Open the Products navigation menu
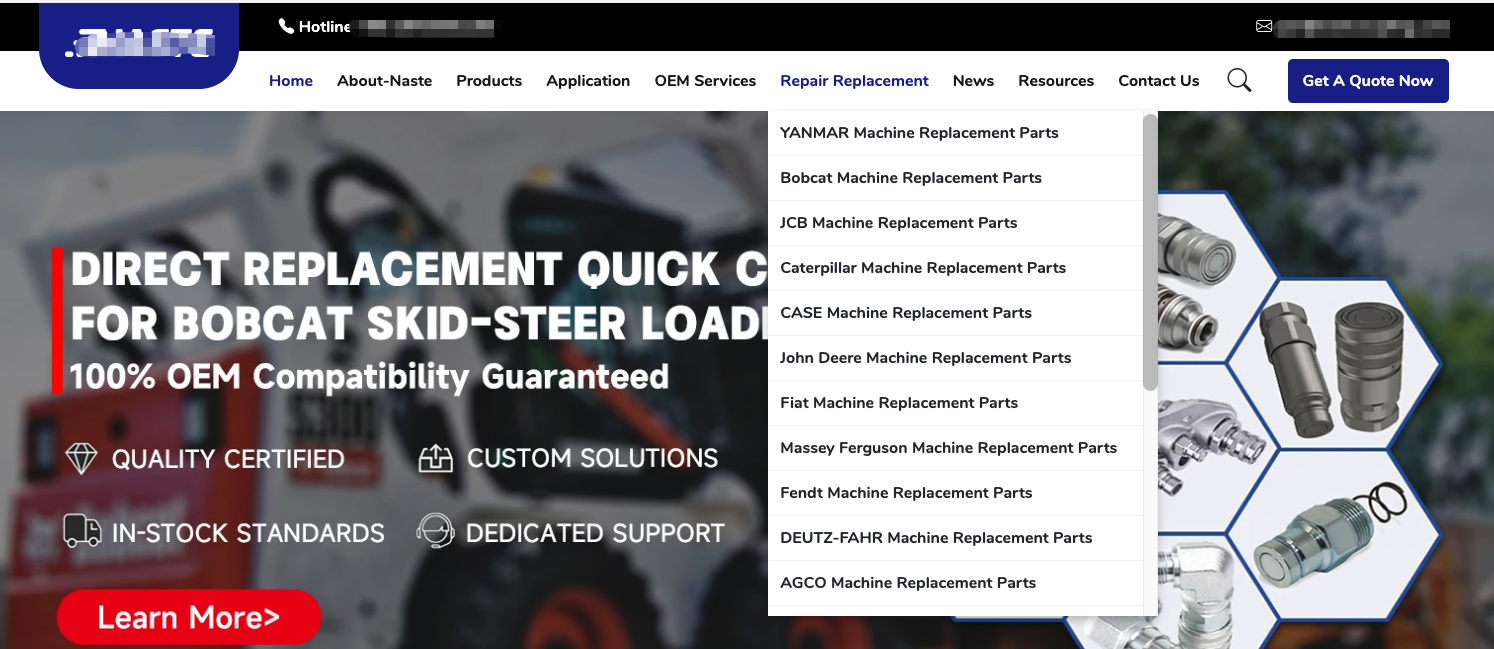The height and width of the screenshot is (649, 1494). 489,81
